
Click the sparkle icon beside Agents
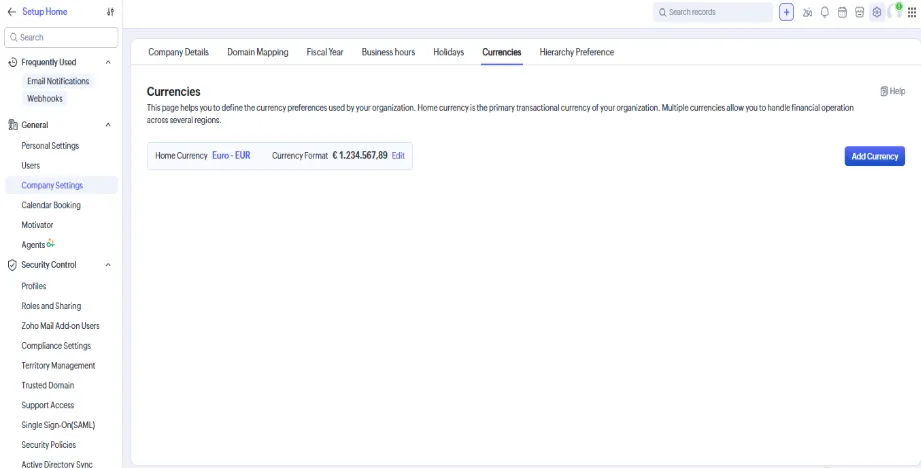[51, 243]
